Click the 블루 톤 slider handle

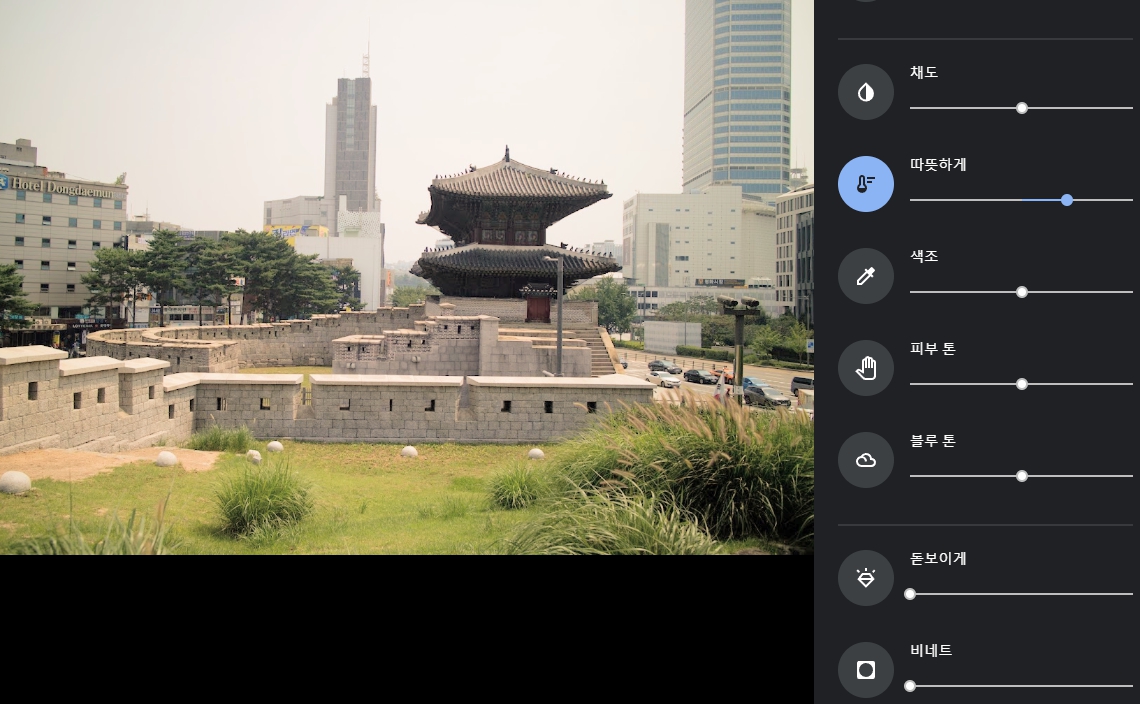pyautogui.click(x=1021, y=476)
